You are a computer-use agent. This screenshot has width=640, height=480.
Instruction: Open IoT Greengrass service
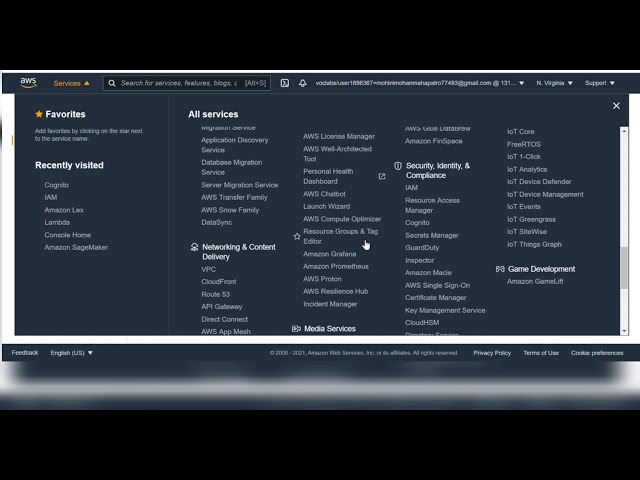pos(531,219)
